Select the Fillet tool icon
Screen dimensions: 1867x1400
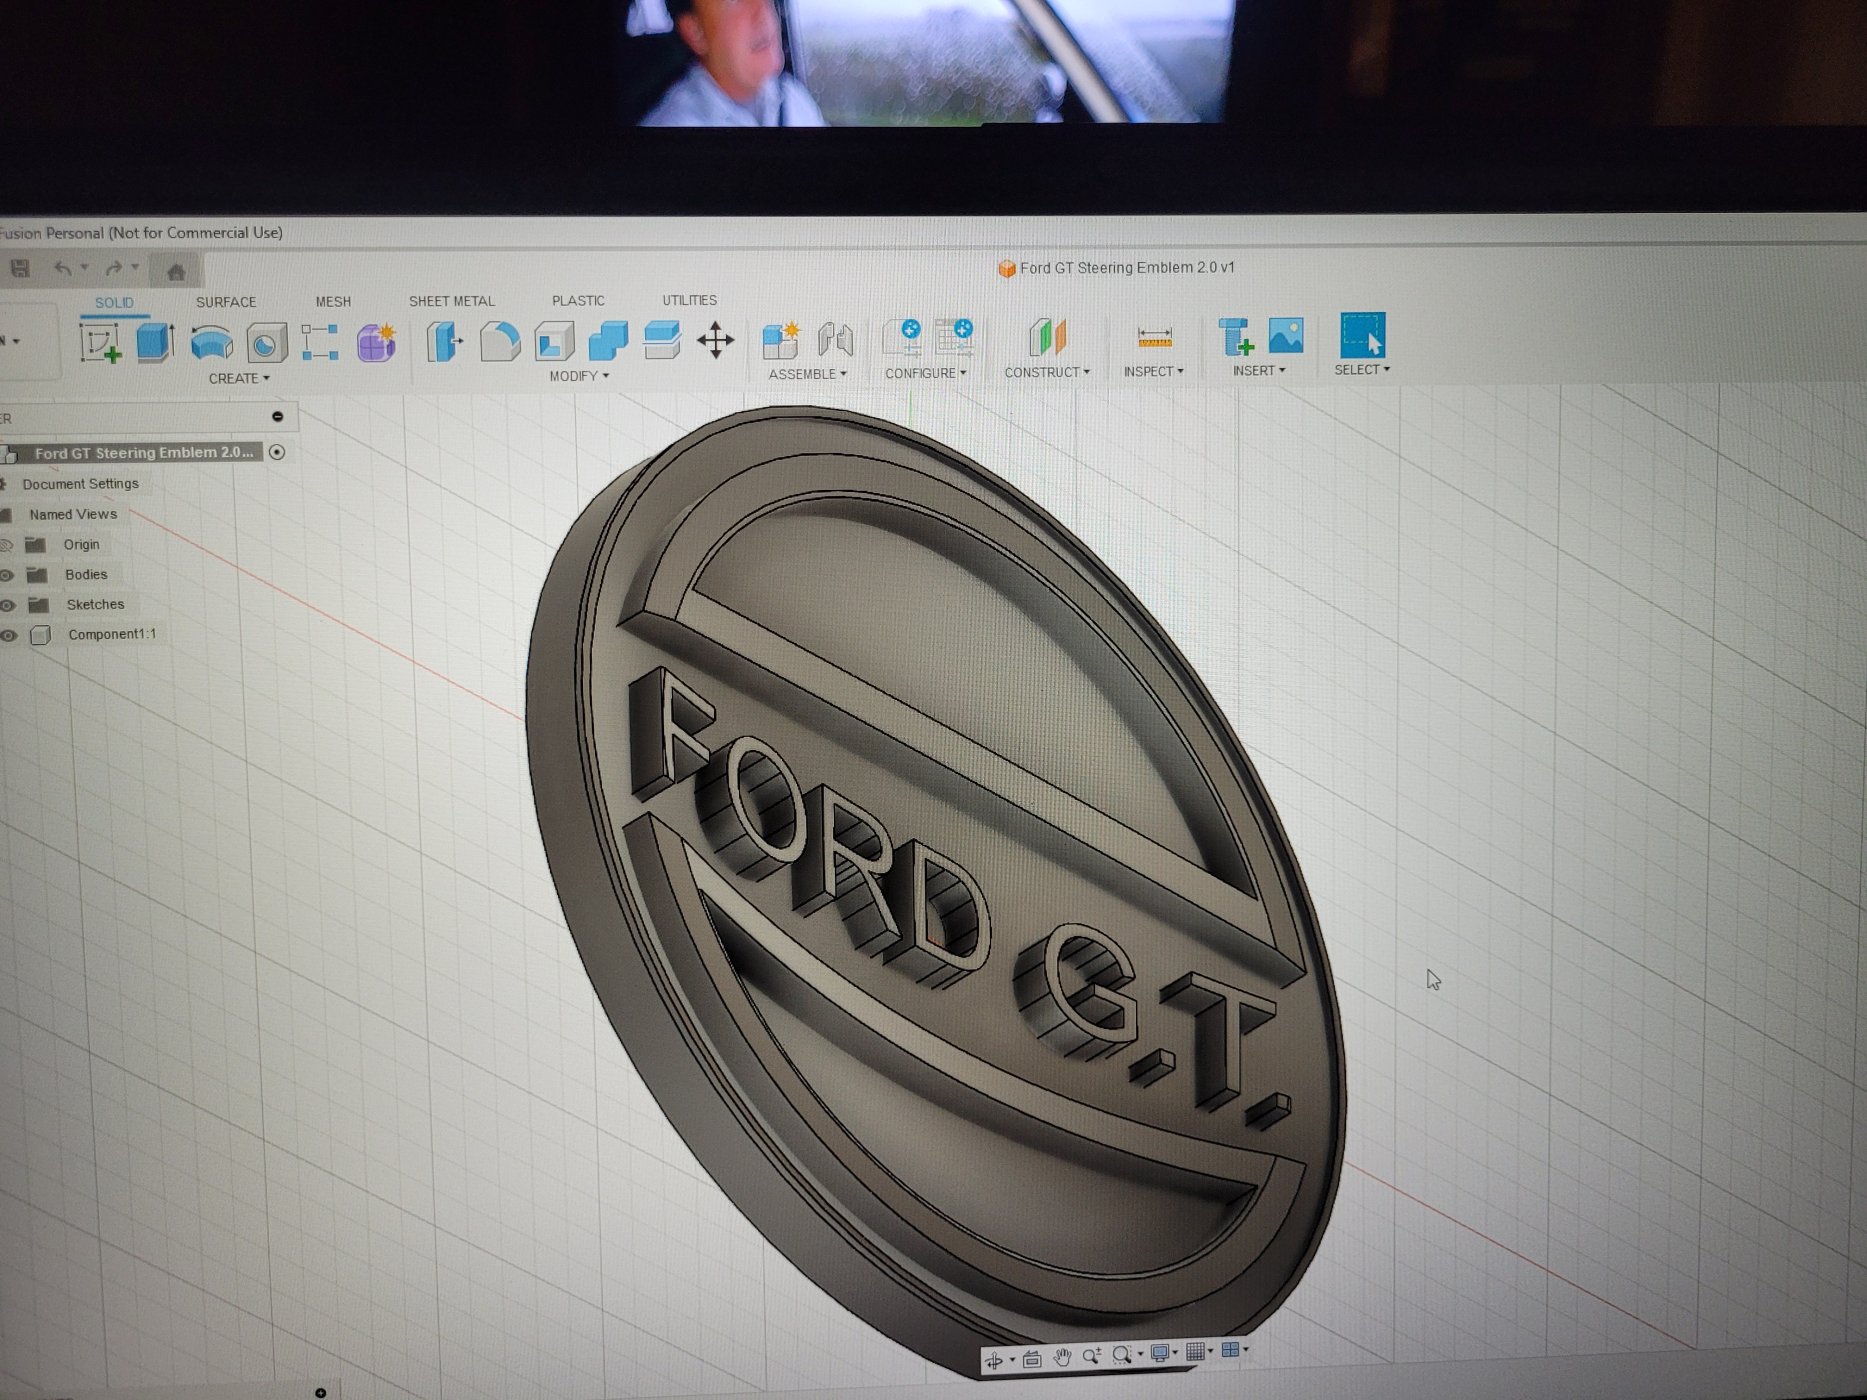click(x=499, y=341)
